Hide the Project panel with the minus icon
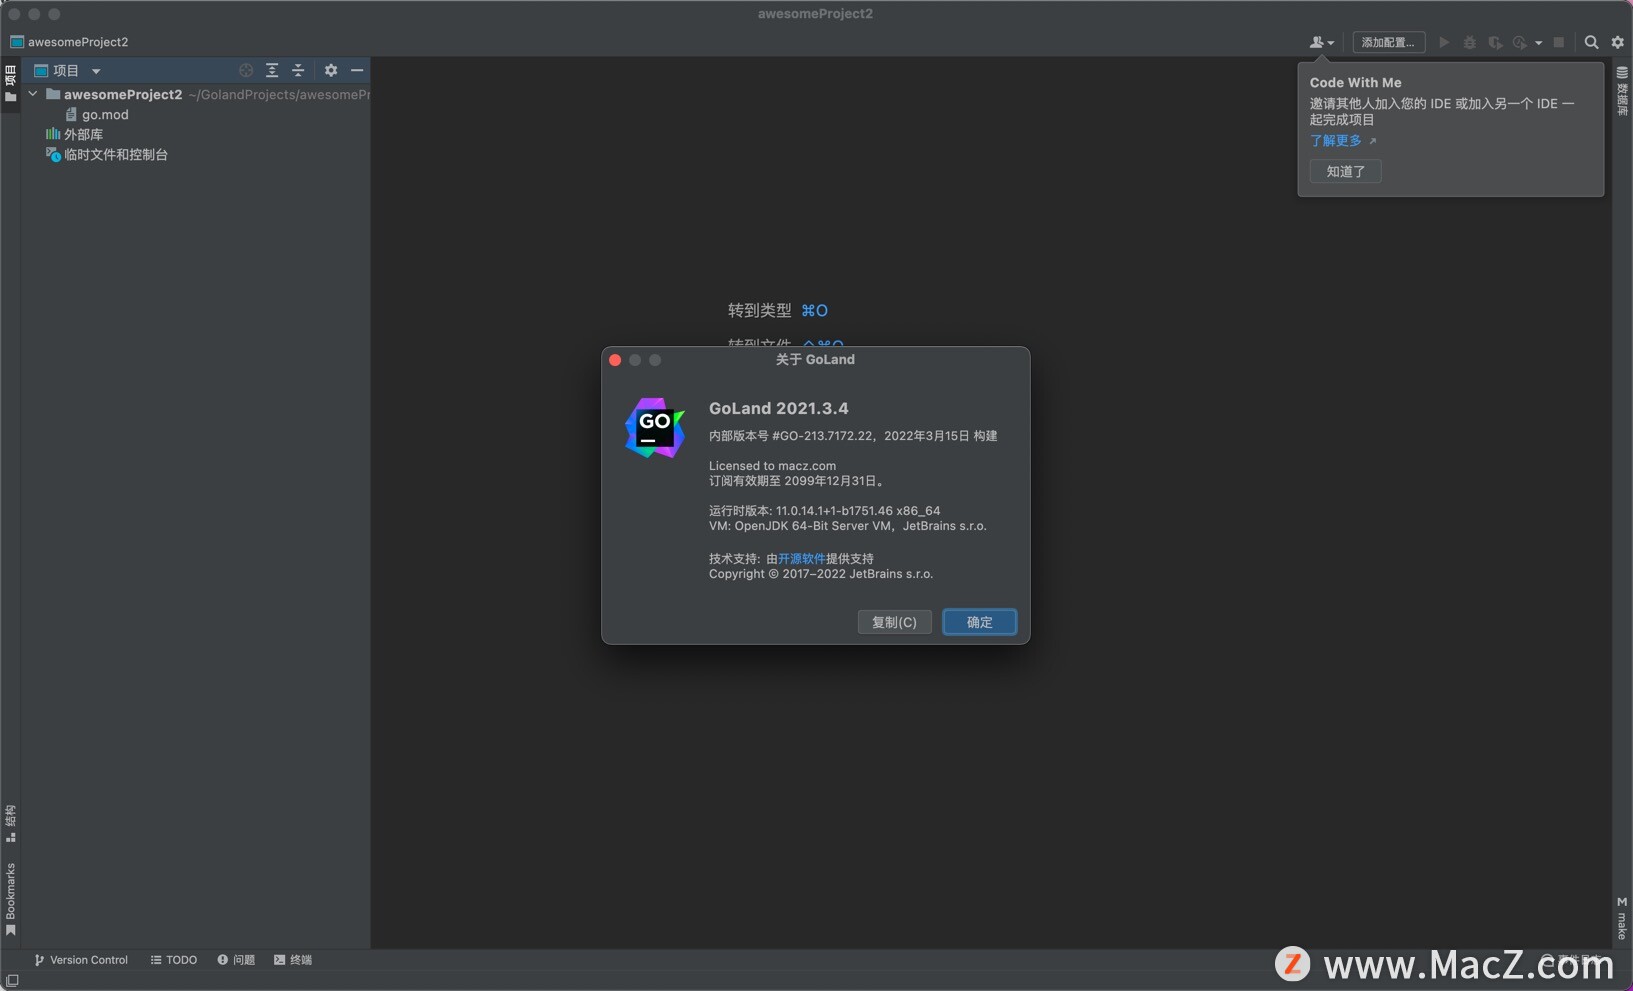1633x991 pixels. [x=357, y=70]
